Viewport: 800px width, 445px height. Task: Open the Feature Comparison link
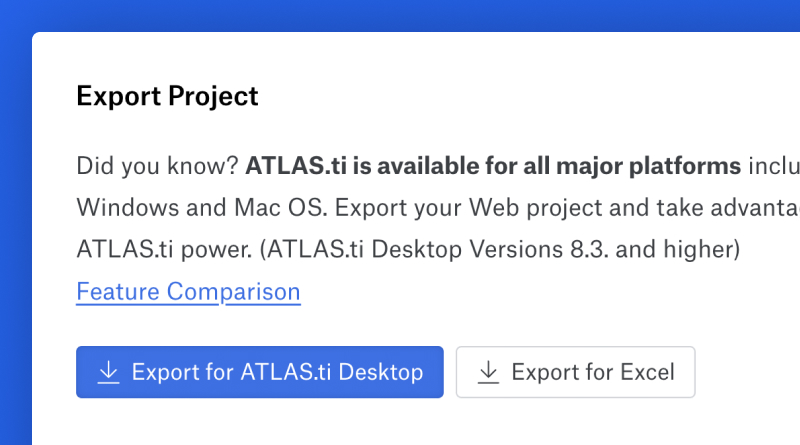point(188,292)
